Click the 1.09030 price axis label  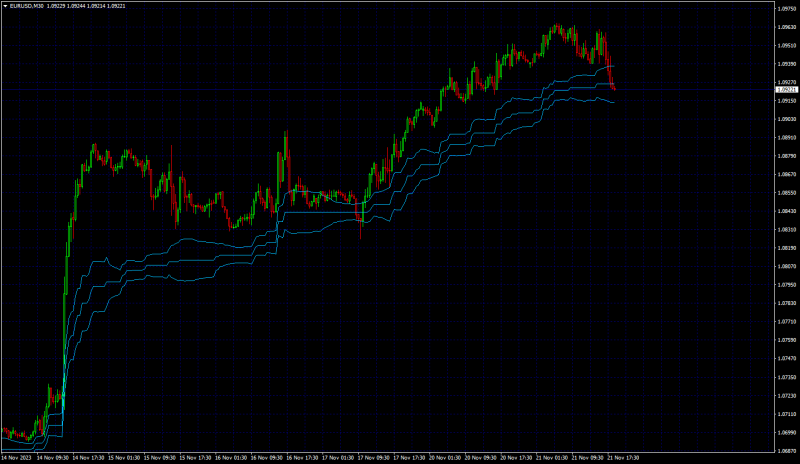tap(787, 119)
